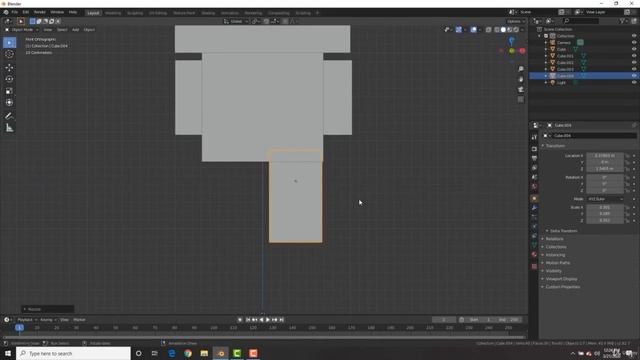Select the Move tool
Screen dimensions: 640x360
click(x=9, y=67)
